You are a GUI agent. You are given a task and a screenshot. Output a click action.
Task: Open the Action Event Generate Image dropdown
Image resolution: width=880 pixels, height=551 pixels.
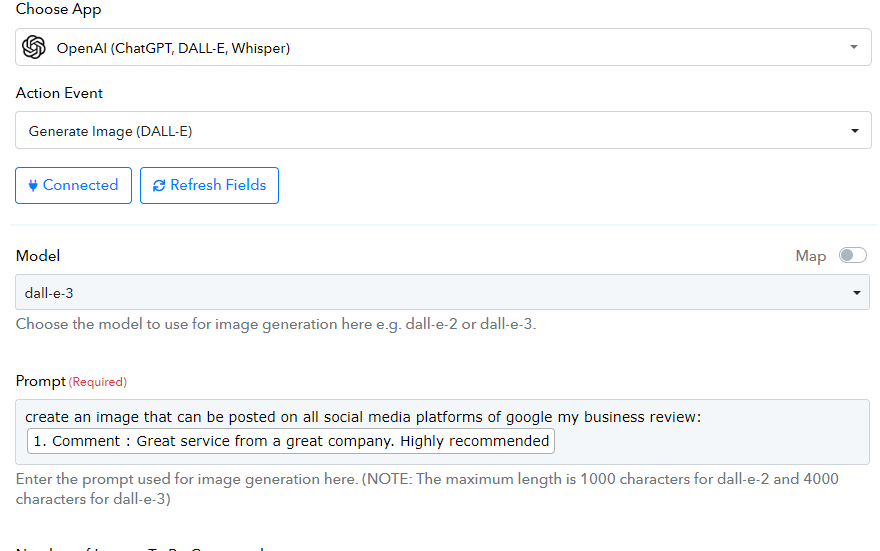pyautogui.click(x=443, y=130)
